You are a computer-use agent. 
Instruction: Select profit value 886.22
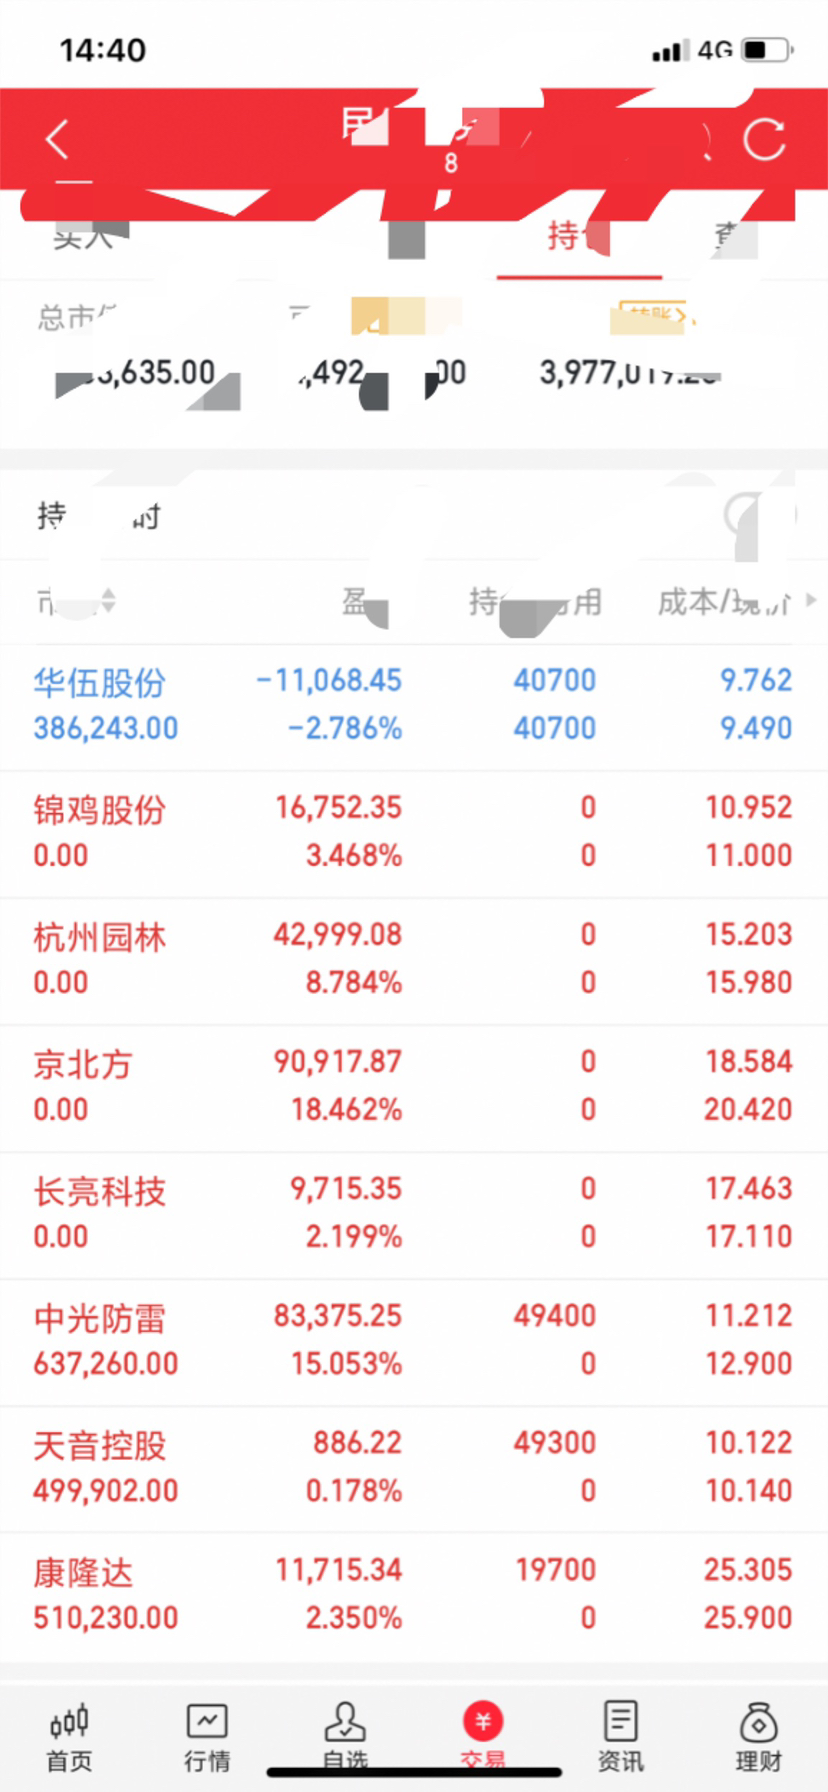[357, 1443]
